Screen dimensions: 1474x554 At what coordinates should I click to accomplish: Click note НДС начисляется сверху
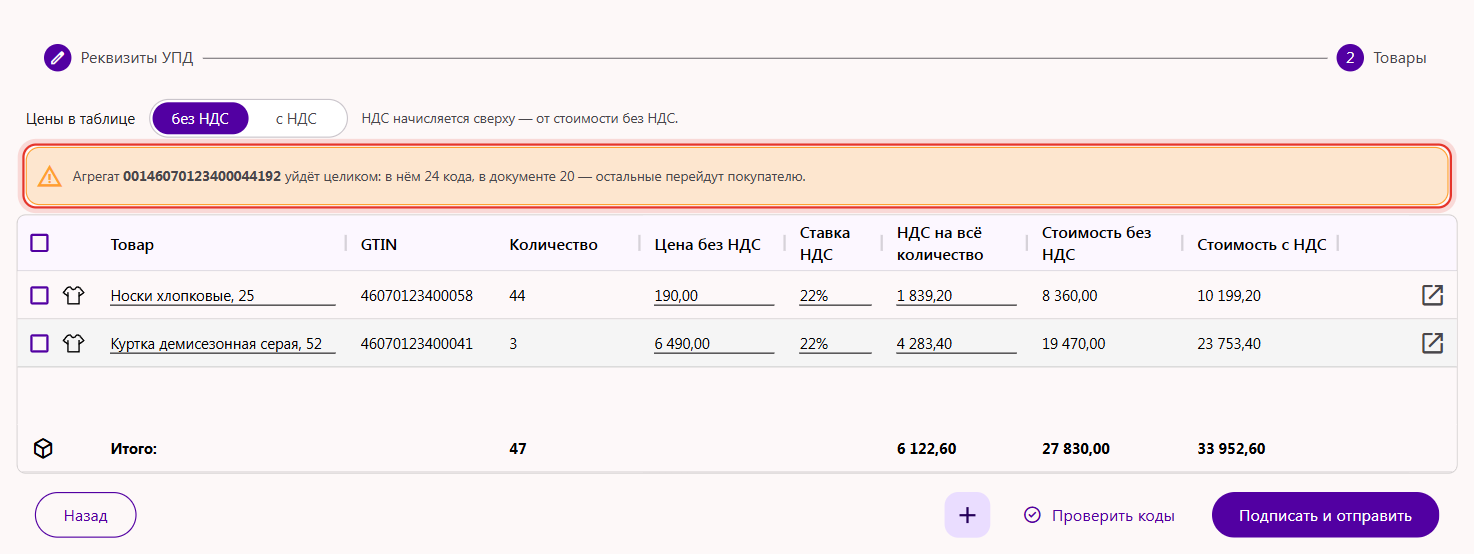[520, 118]
